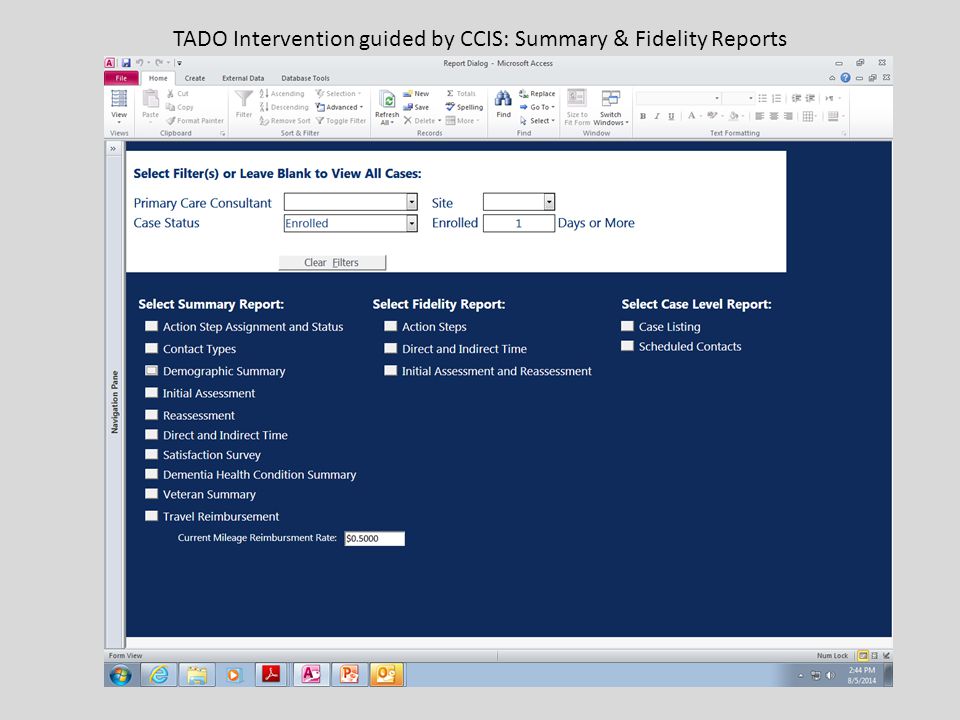This screenshot has width=960, height=720.
Task: Sort Descending in Sort & Filter
Action: pos(283,107)
